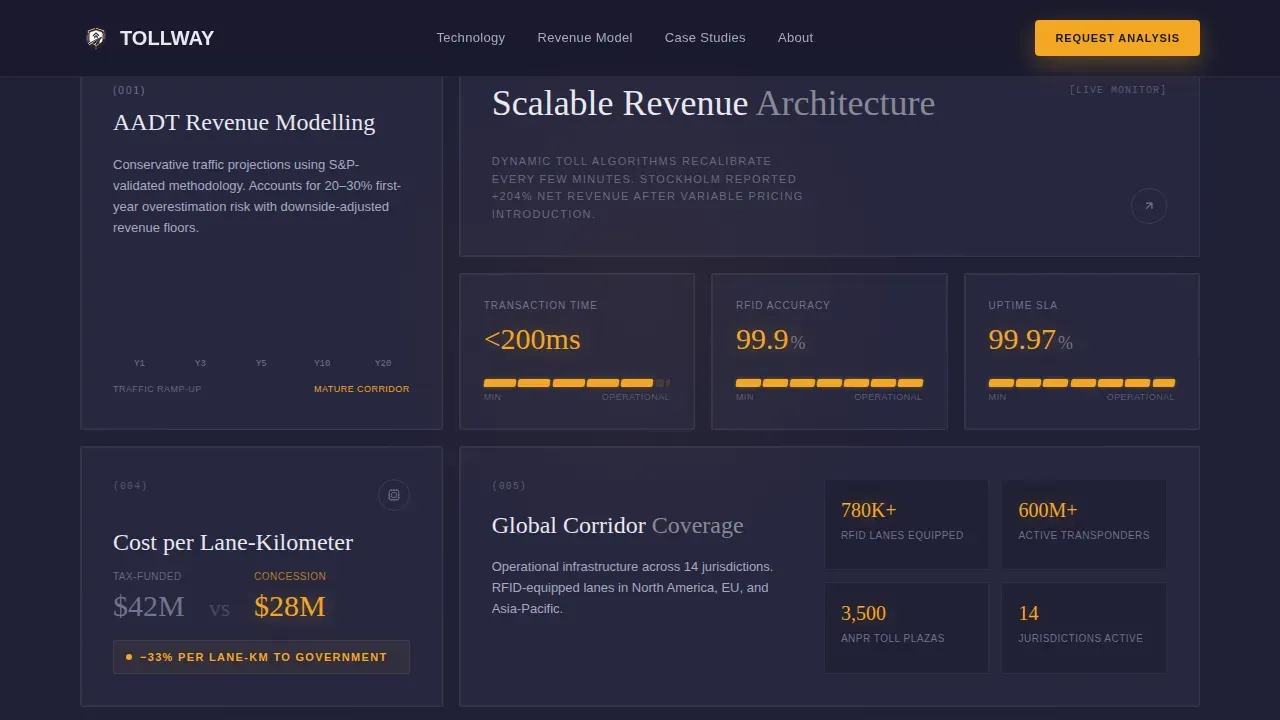Click the 3,500 ANPR toll plazas tile
This screenshot has height=720, width=1280.
click(906, 628)
